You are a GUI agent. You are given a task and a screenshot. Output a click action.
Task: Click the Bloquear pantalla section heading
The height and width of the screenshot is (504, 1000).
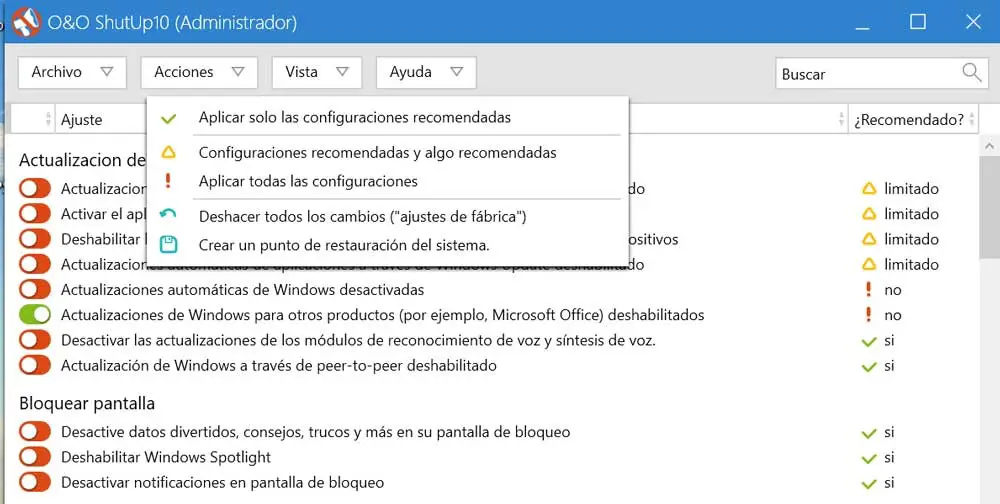click(x=87, y=403)
